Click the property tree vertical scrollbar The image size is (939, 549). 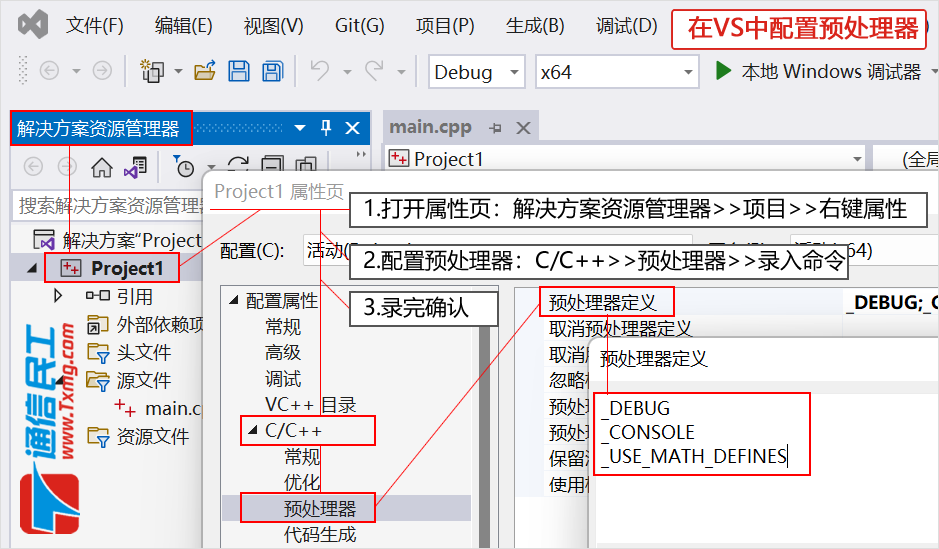pyautogui.click(x=484, y=437)
